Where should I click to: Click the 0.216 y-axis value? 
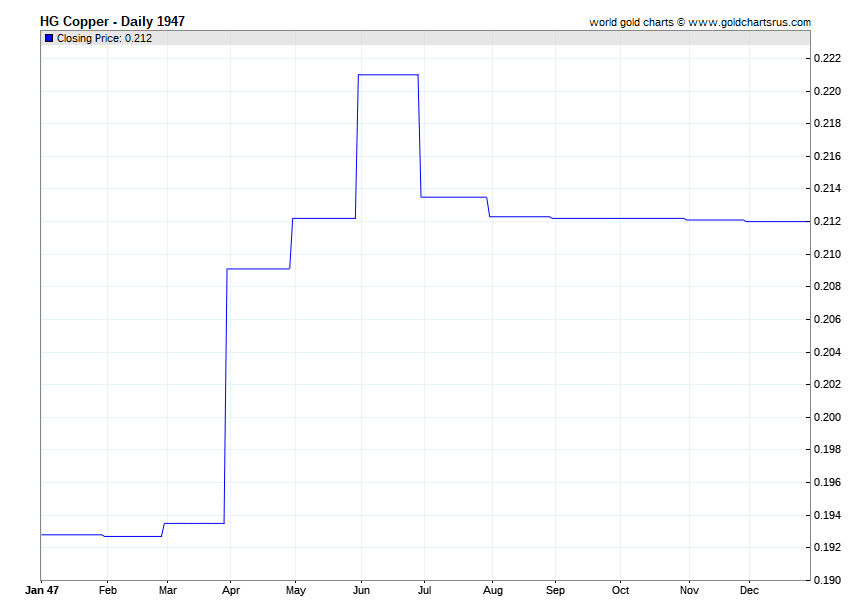pos(828,156)
